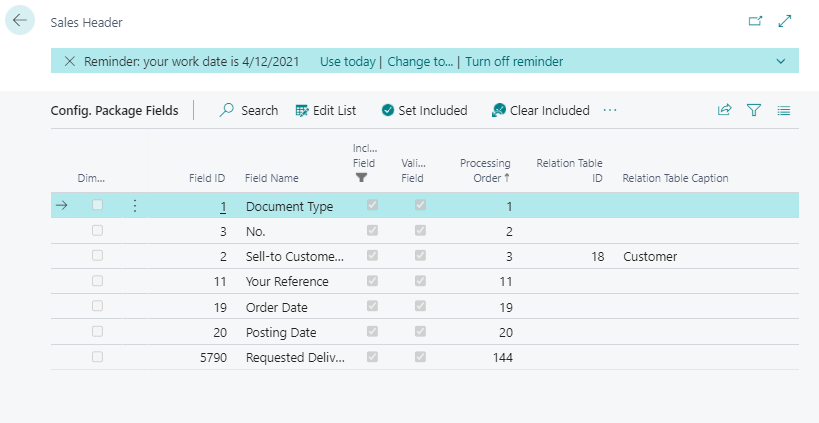Select the Customer relation table caption cell

pos(650,257)
